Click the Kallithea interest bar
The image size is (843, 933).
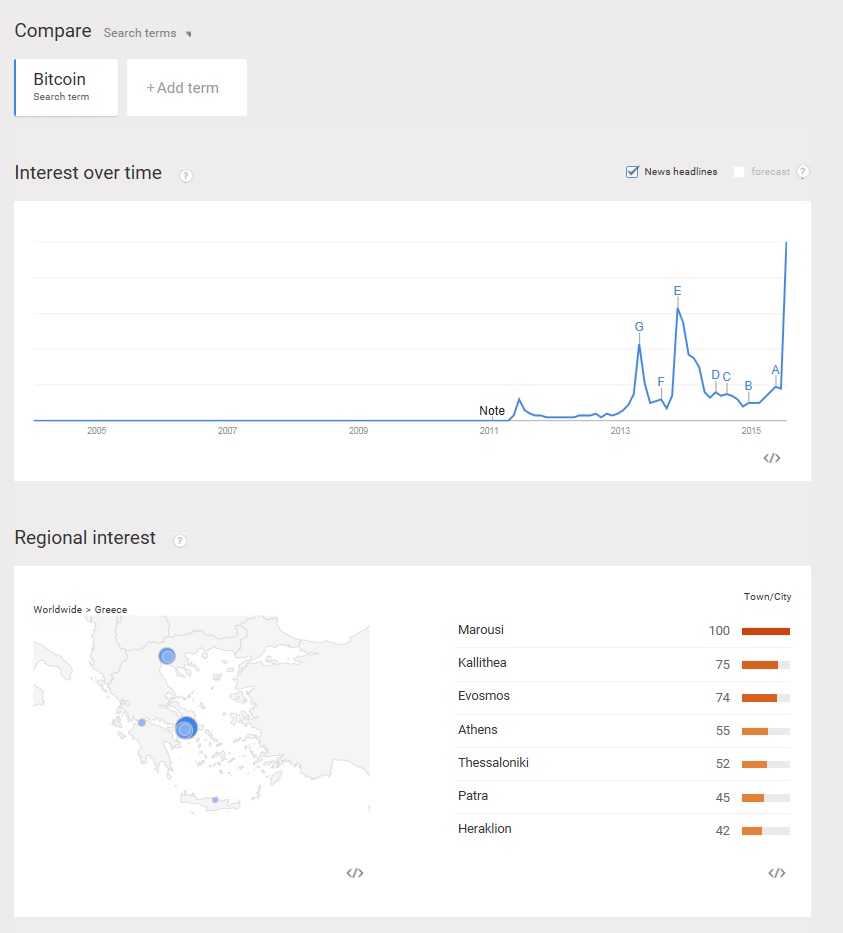(765, 664)
